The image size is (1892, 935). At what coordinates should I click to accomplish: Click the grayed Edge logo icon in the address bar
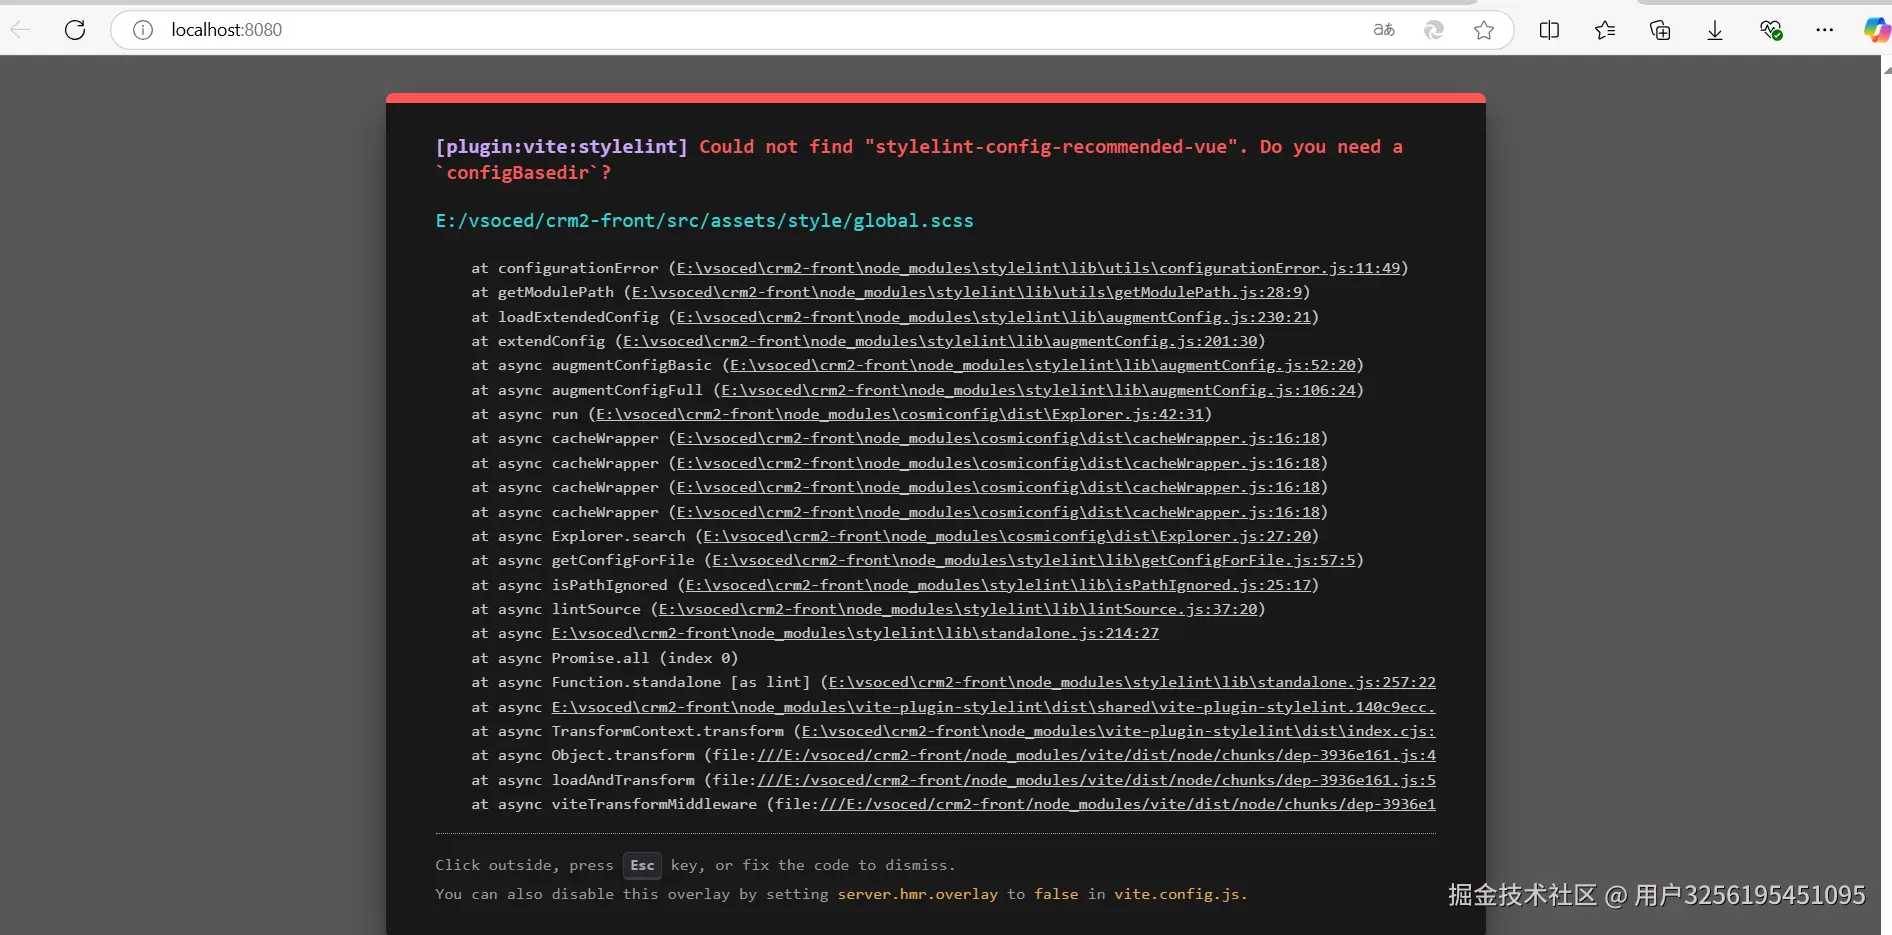(1434, 30)
